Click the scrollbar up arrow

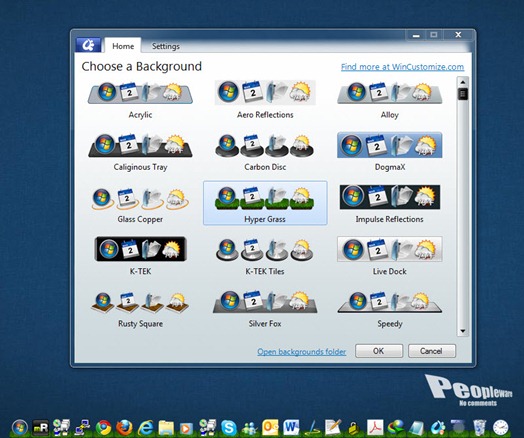463,82
